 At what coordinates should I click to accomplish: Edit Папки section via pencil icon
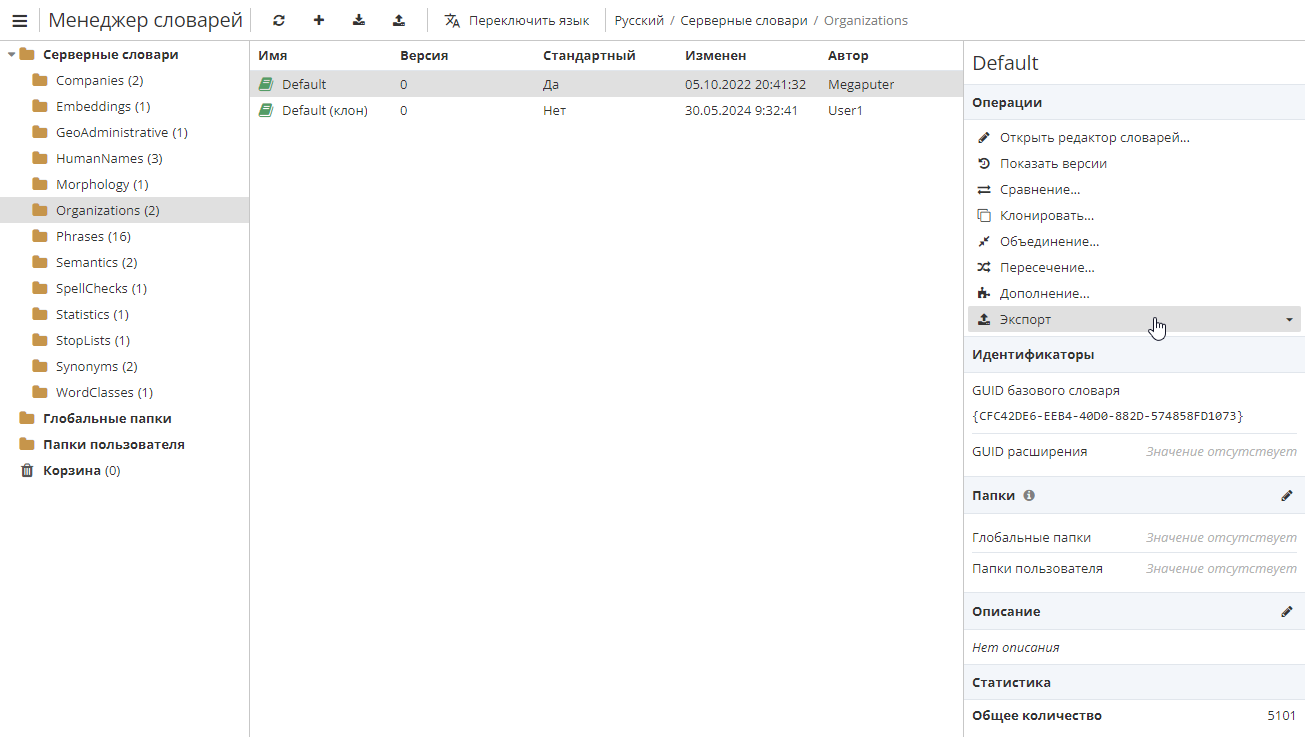click(x=1287, y=495)
